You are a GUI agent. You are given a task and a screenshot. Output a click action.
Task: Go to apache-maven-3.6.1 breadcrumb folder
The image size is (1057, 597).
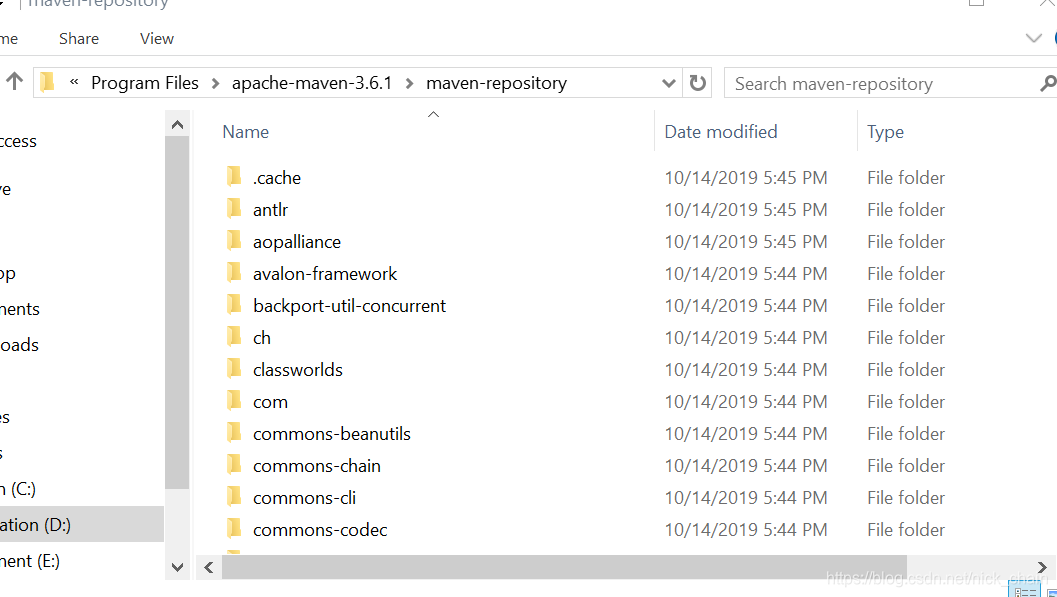(x=312, y=83)
